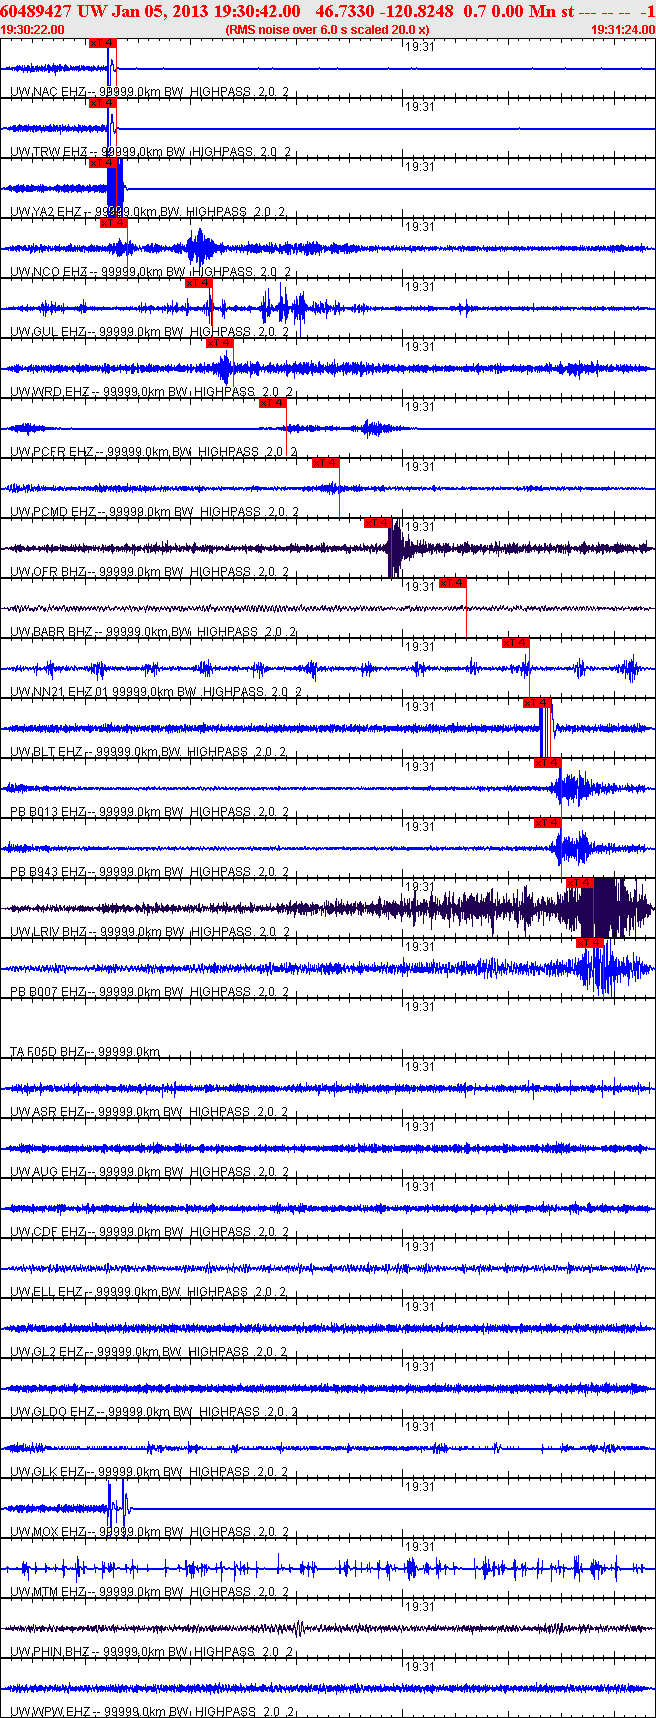Select the 'UW.NCO EHZ' station label

click(x=48, y=272)
